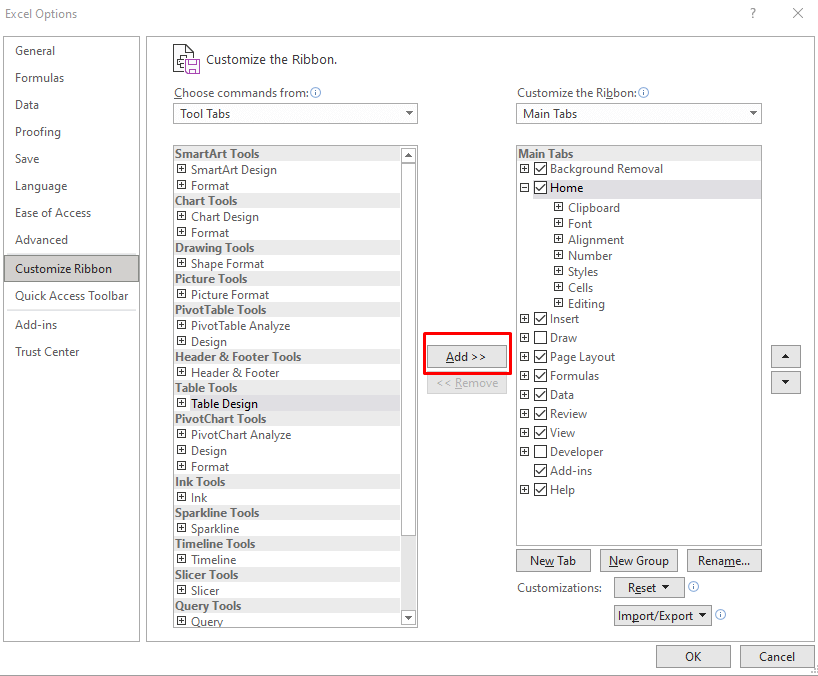Uncheck the Formulas tab checkbox

pos(540,376)
